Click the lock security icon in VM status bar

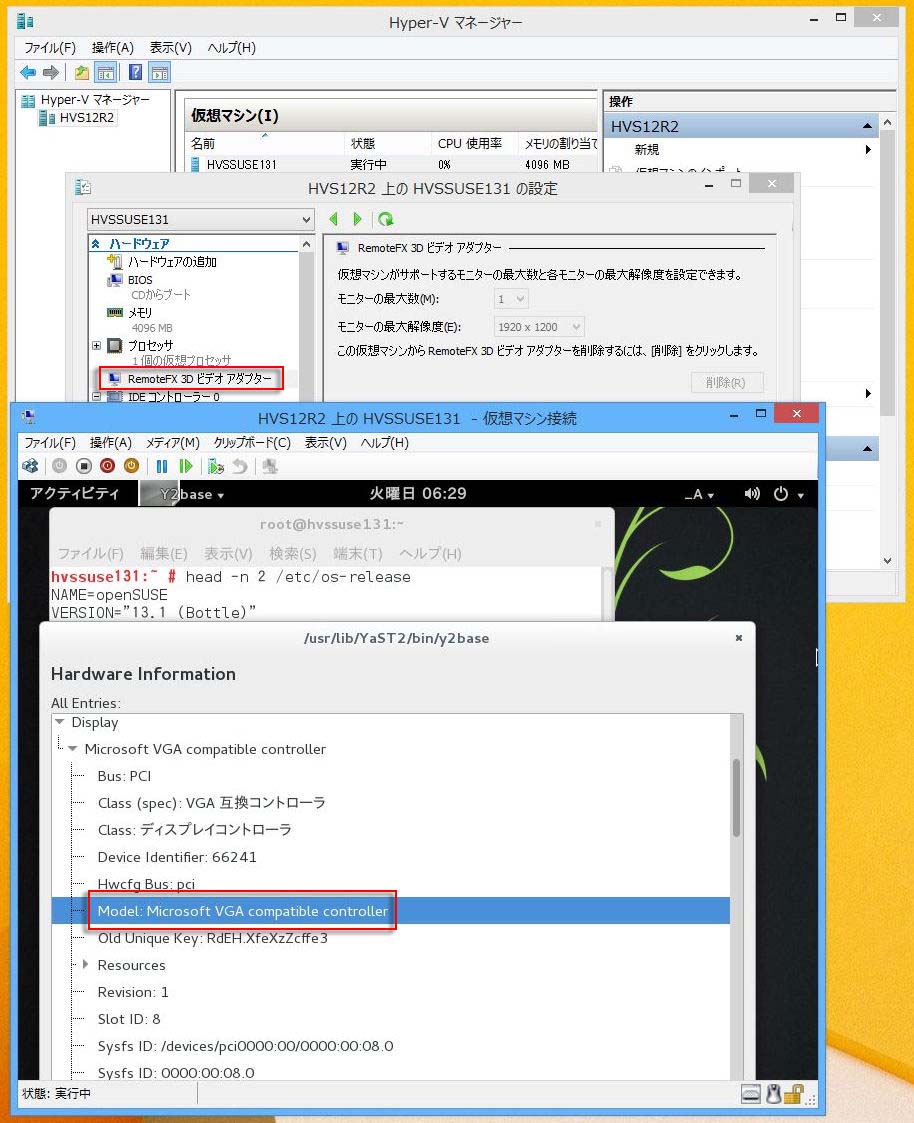click(794, 1094)
